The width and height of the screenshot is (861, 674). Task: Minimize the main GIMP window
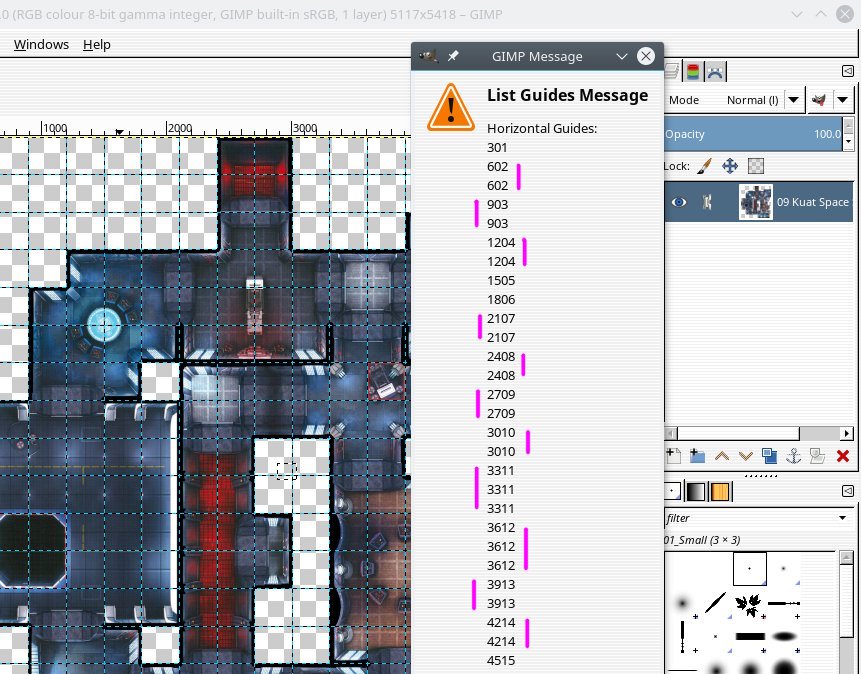click(x=797, y=14)
